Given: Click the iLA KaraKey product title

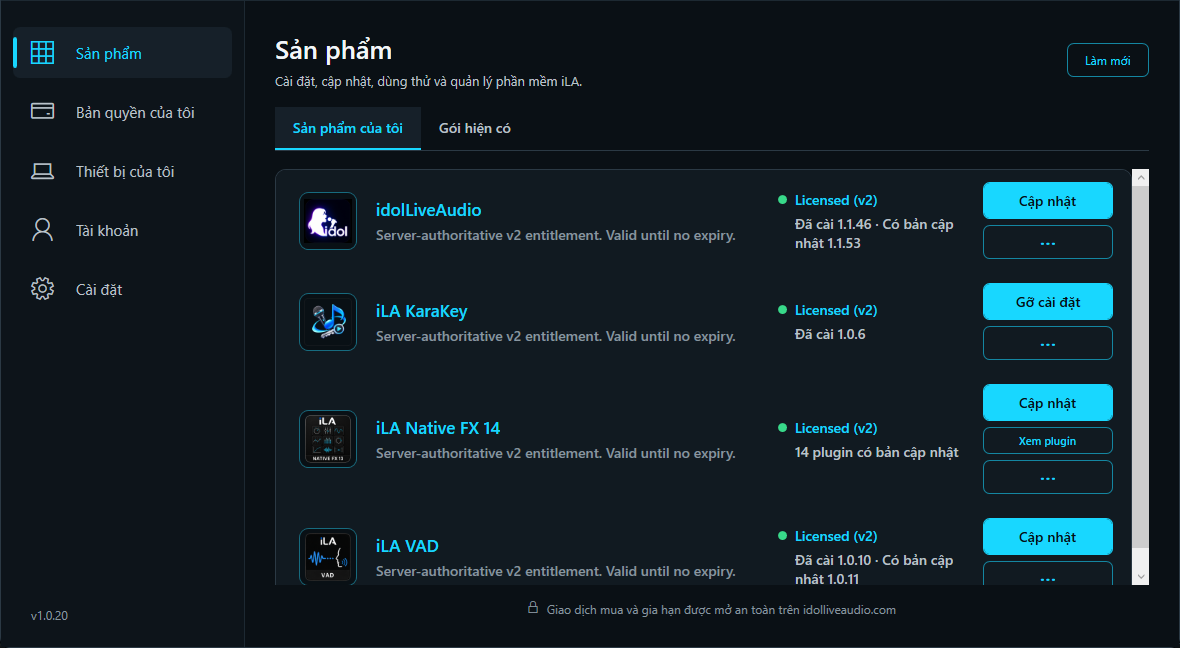Looking at the screenshot, I should point(421,312).
